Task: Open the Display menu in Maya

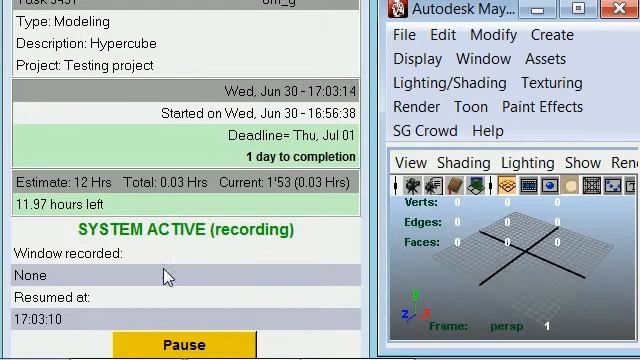Action: pyautogui.click(x=418, y=59)
